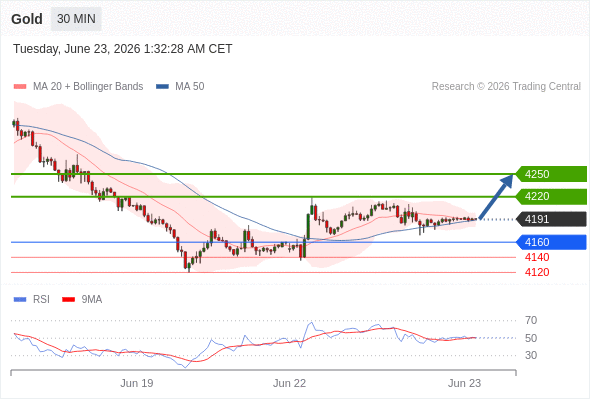The image size is (590, 400).
Task: Select the 4250 resistance price tag
Action: tap(551, 174)
